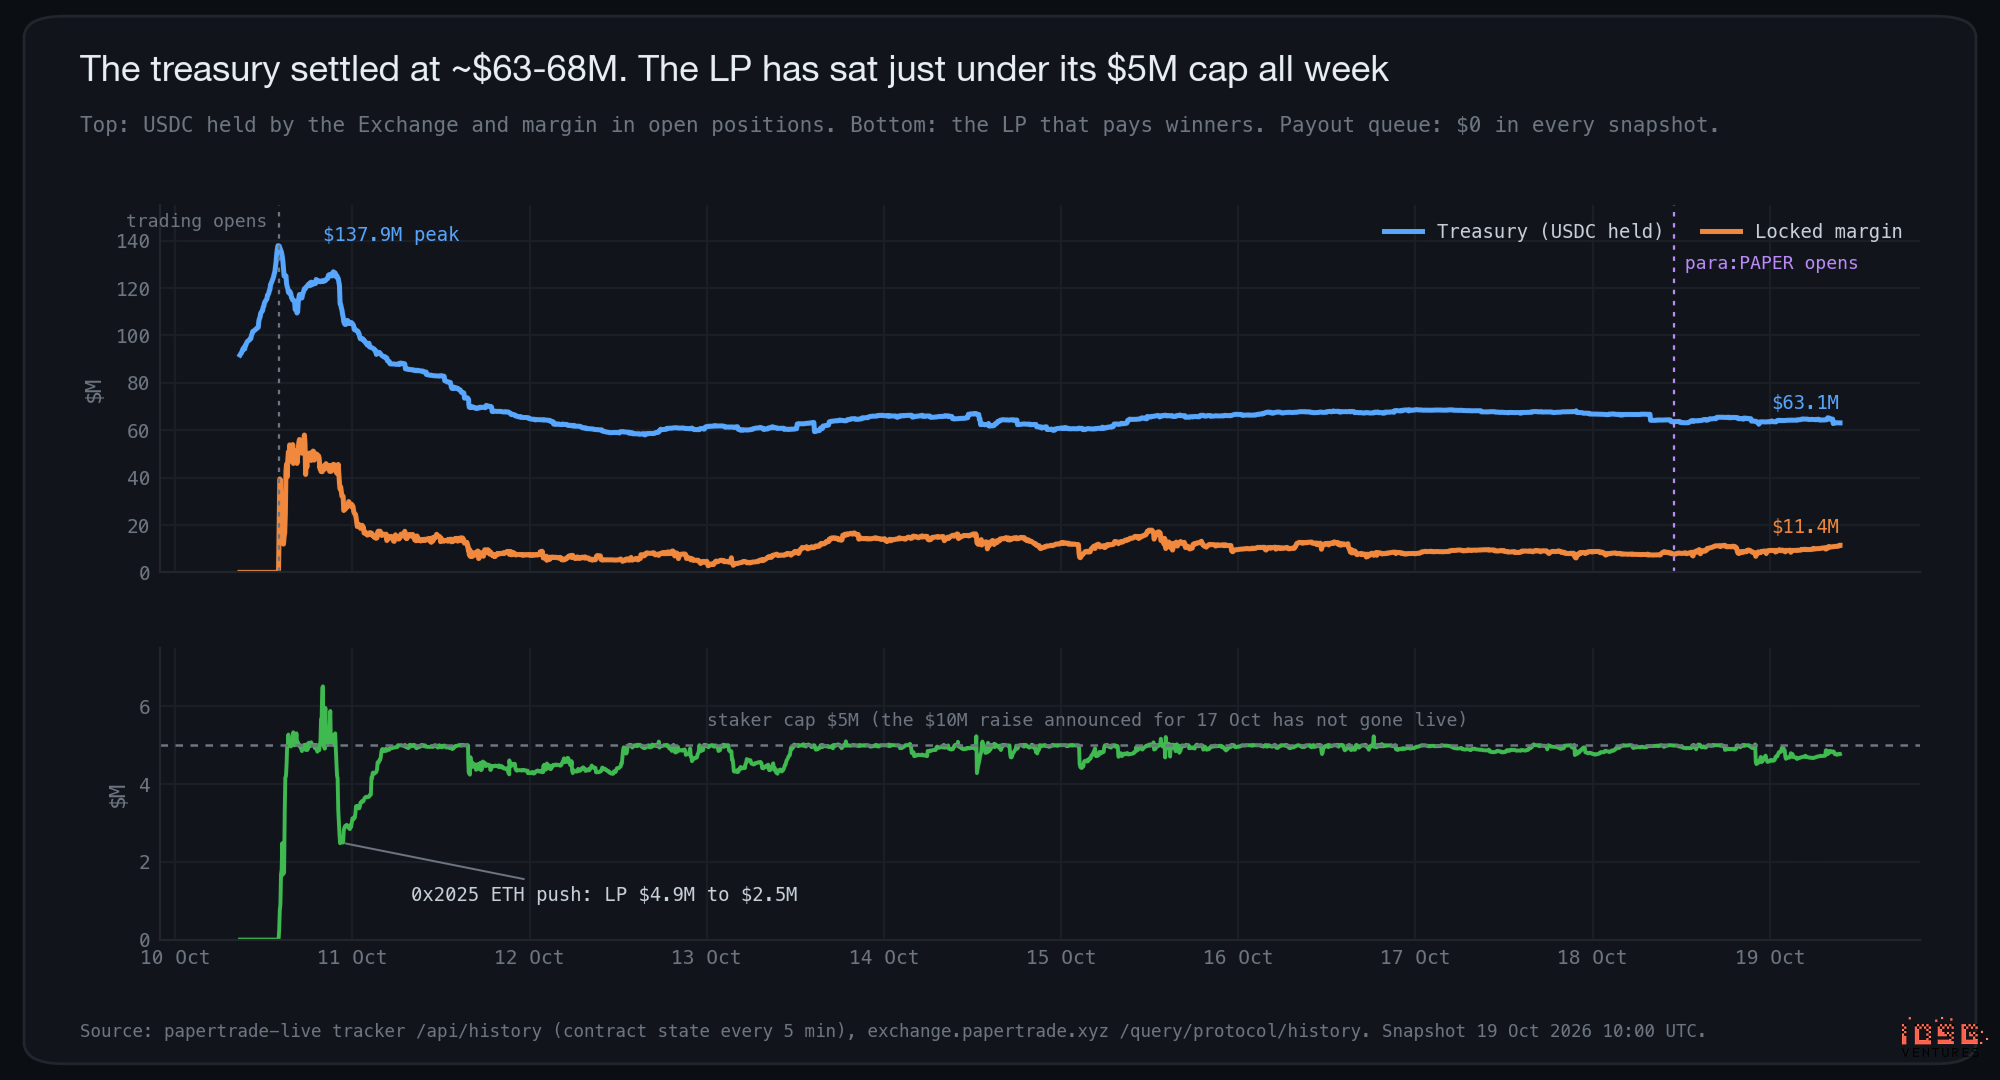Click the 11 Oct axis label
Screen dimensions: 2000x1080
click(x=352, y=957)
